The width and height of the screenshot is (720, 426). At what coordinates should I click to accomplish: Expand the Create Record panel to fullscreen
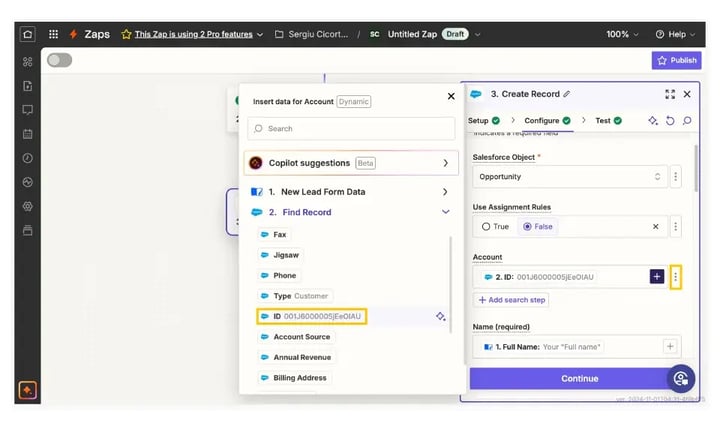pos(670,94)
